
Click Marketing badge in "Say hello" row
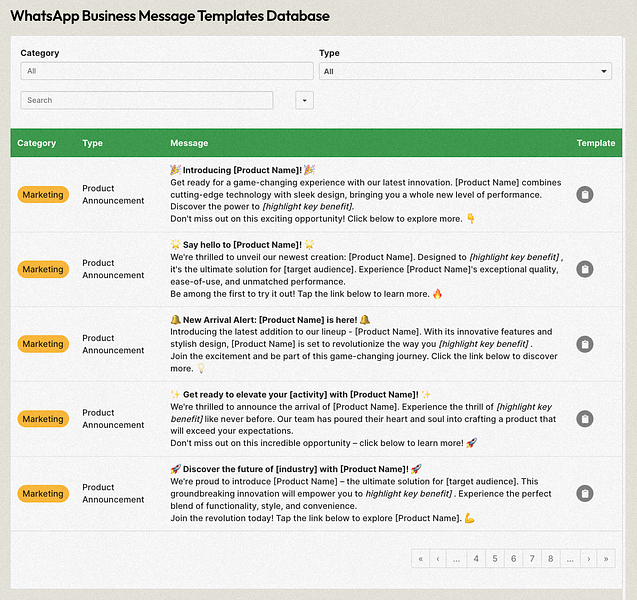(43, 269)
